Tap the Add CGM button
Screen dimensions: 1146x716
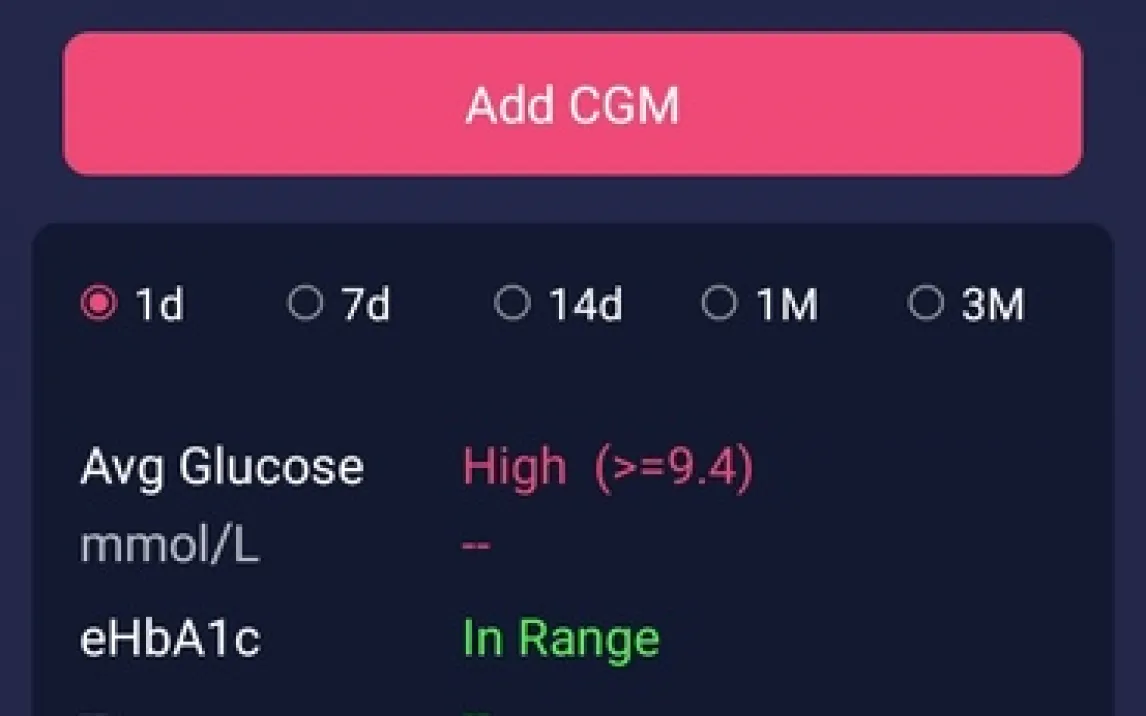click(x=572, y=104)
